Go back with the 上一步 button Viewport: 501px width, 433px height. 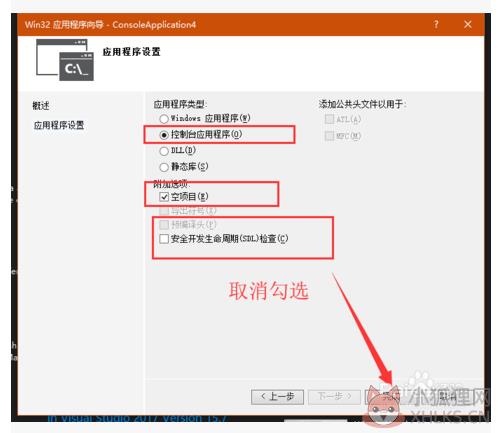pos(277,397)
